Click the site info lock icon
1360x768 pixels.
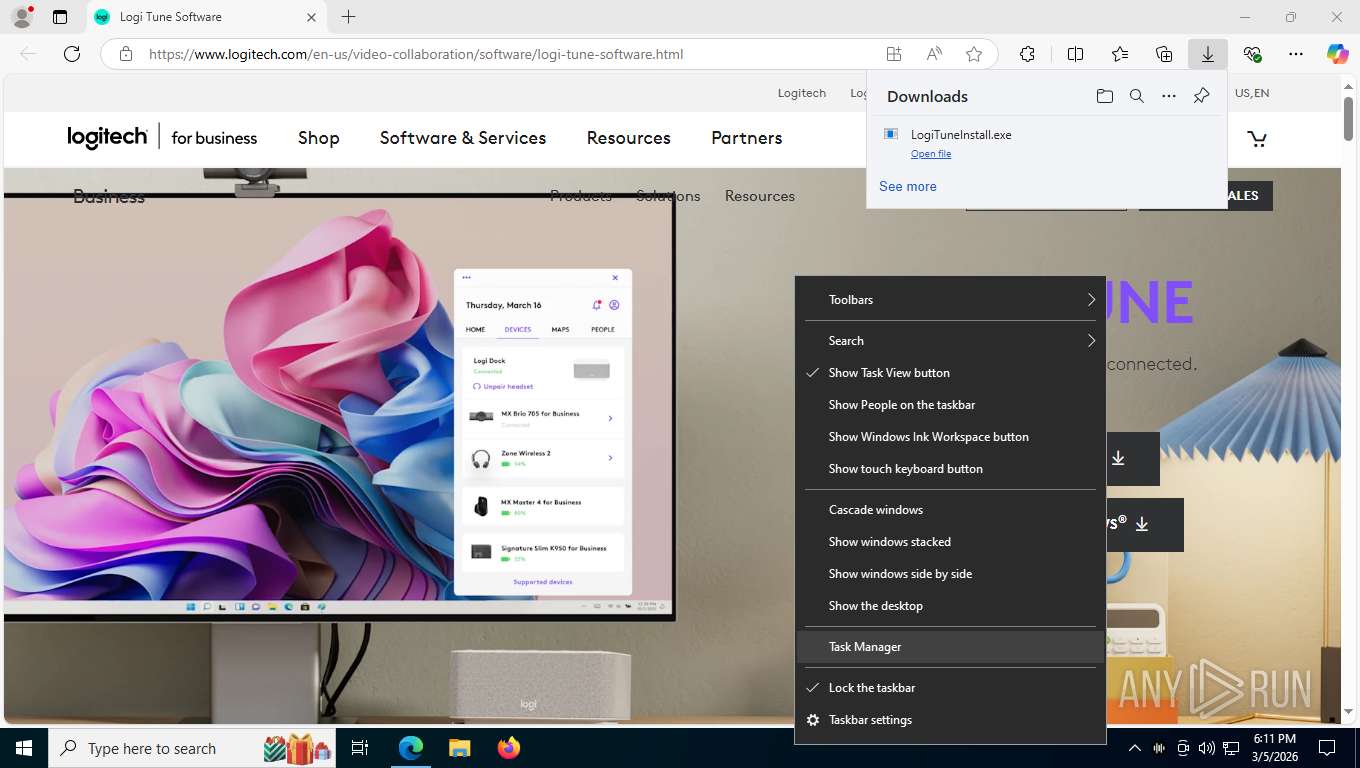coord(126,54)
